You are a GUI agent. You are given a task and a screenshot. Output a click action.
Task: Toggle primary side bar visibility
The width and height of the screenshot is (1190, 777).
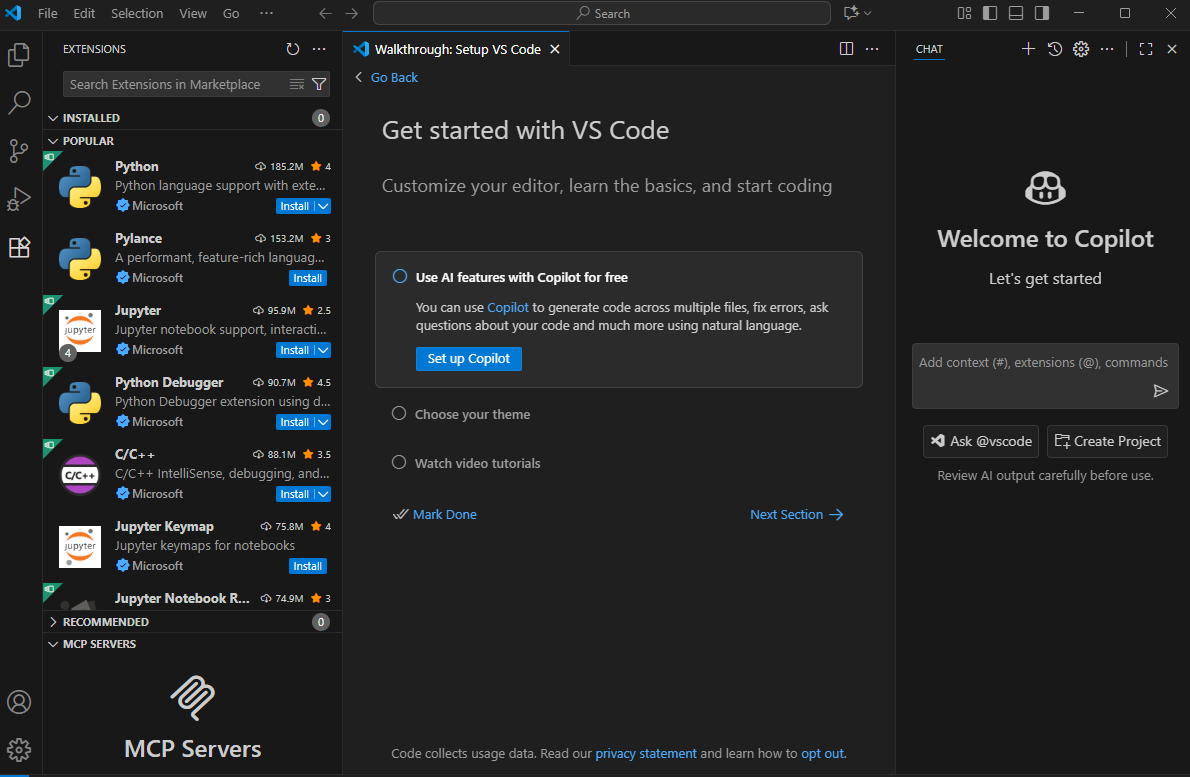pyautogui.click(x=990, y=13)
